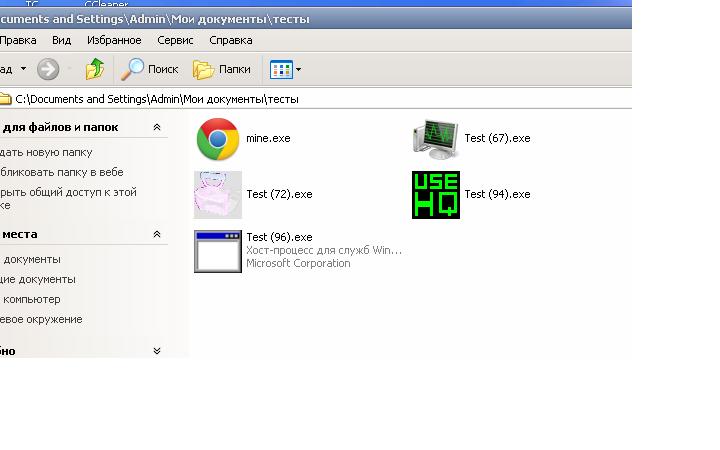
Task: Click the Поиск toolbar label
Action: click(x=163, y=69)
